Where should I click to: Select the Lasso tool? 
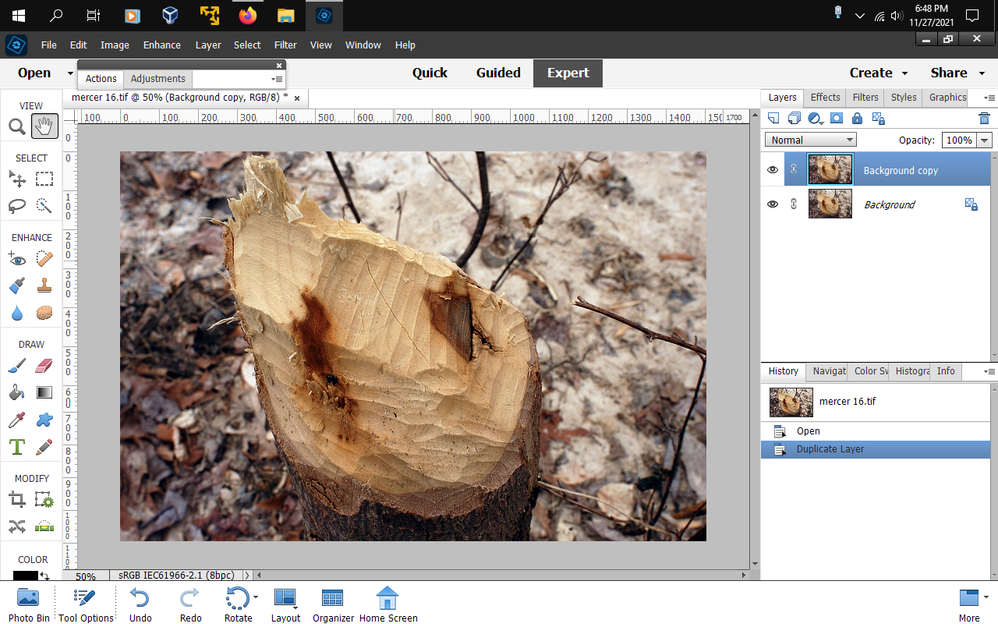[17, 205]
